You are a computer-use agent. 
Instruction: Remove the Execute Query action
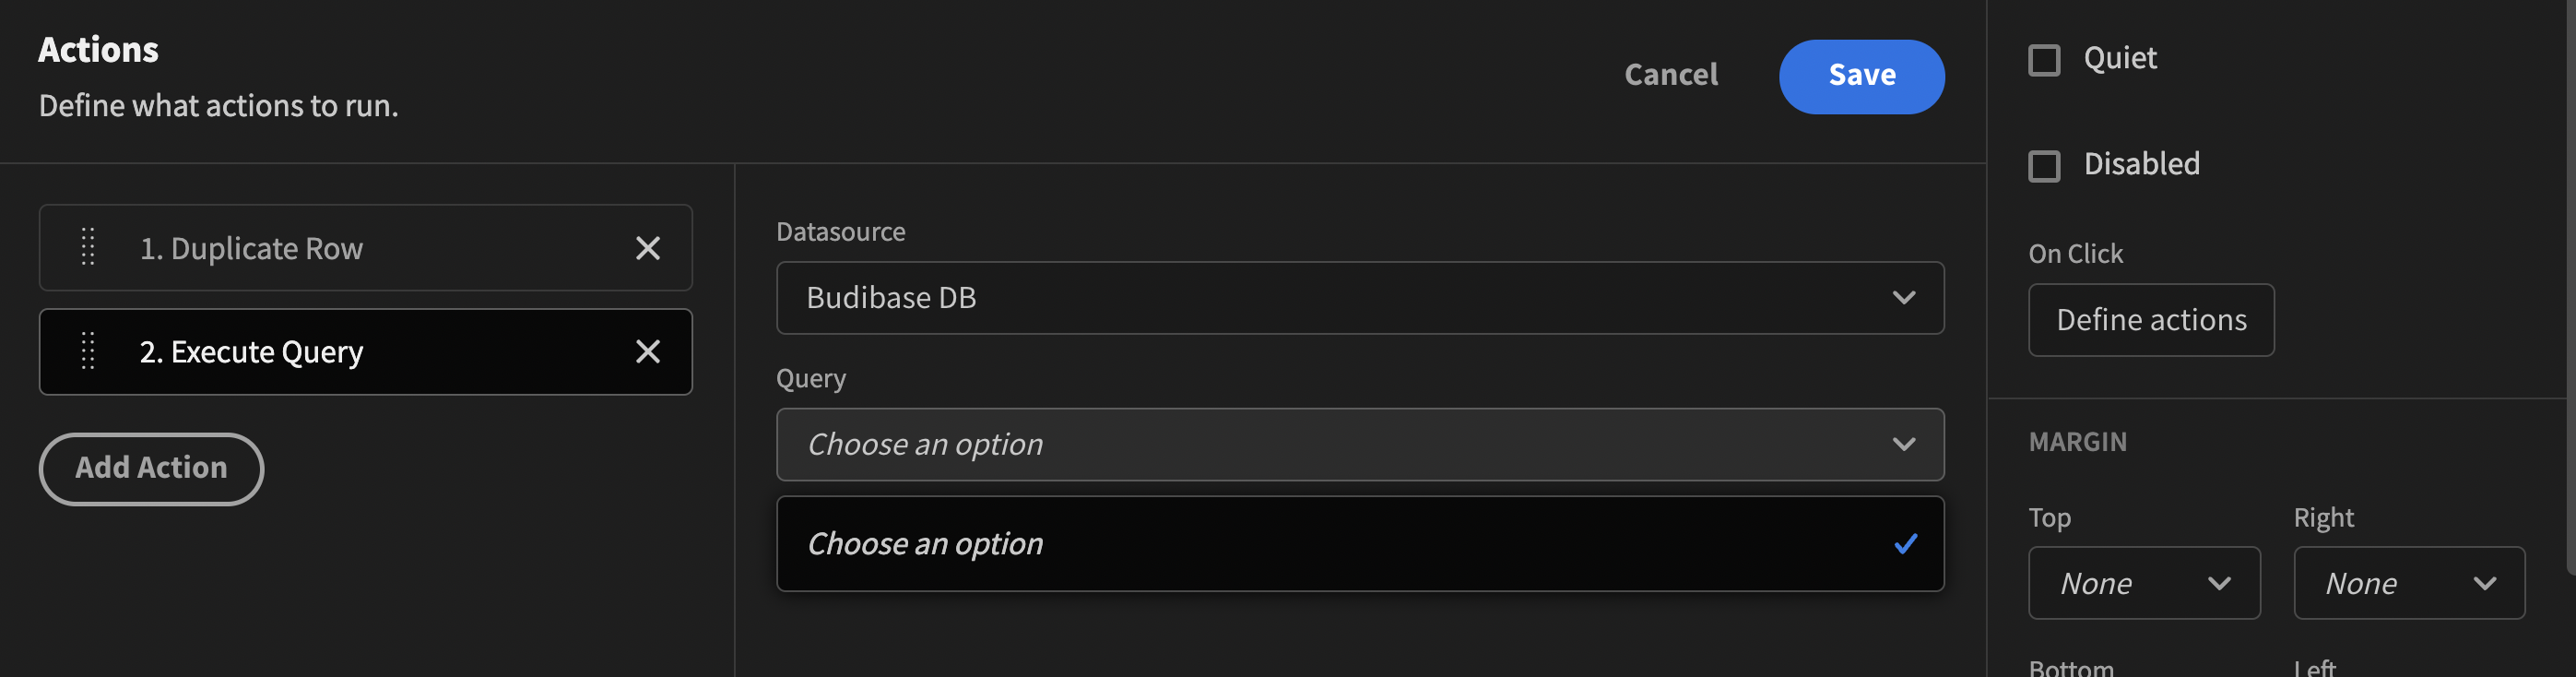tap(648, 352)
